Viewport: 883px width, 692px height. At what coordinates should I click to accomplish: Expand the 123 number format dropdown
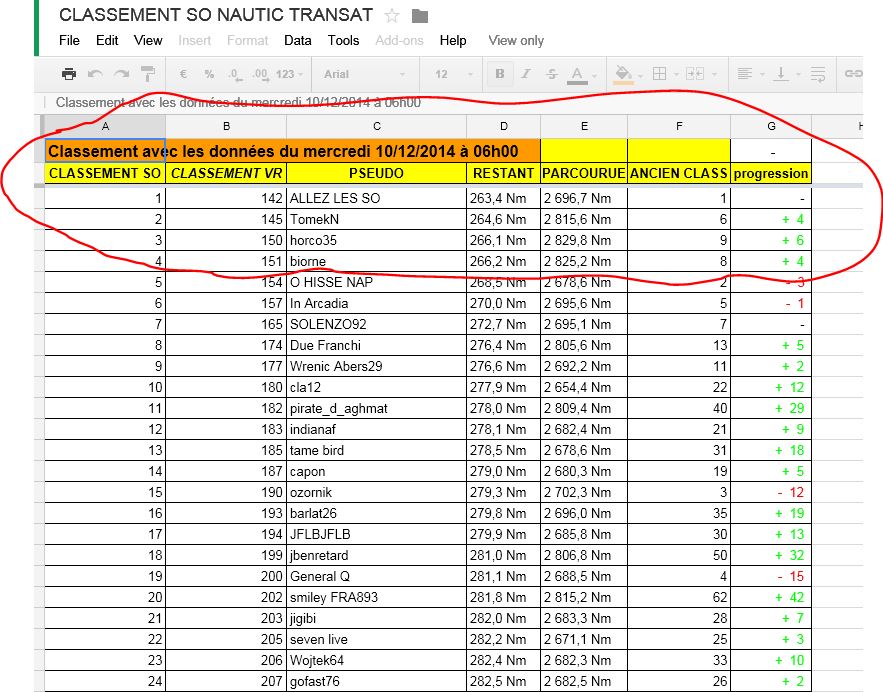click(x=288, y=74)
